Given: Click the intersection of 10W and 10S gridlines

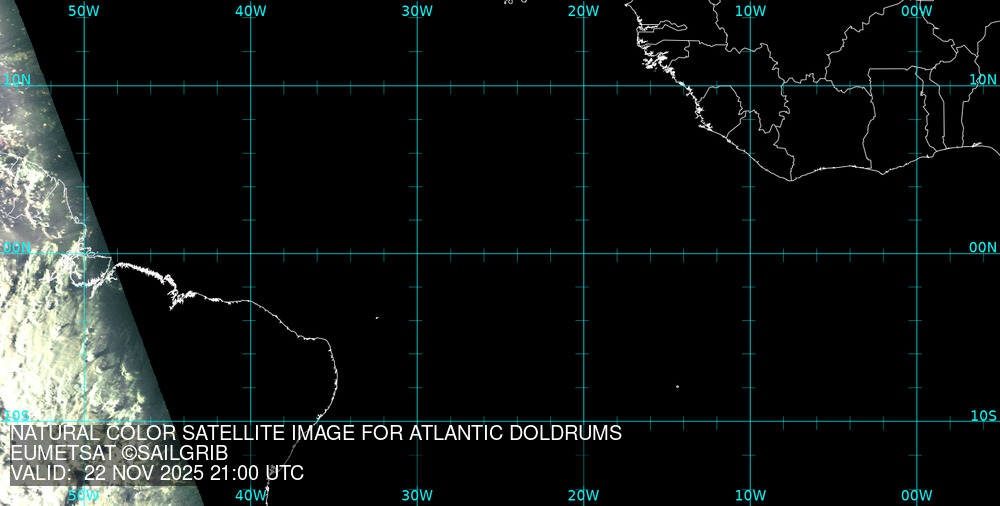Looking at the screenshot, I should [750, 420].
